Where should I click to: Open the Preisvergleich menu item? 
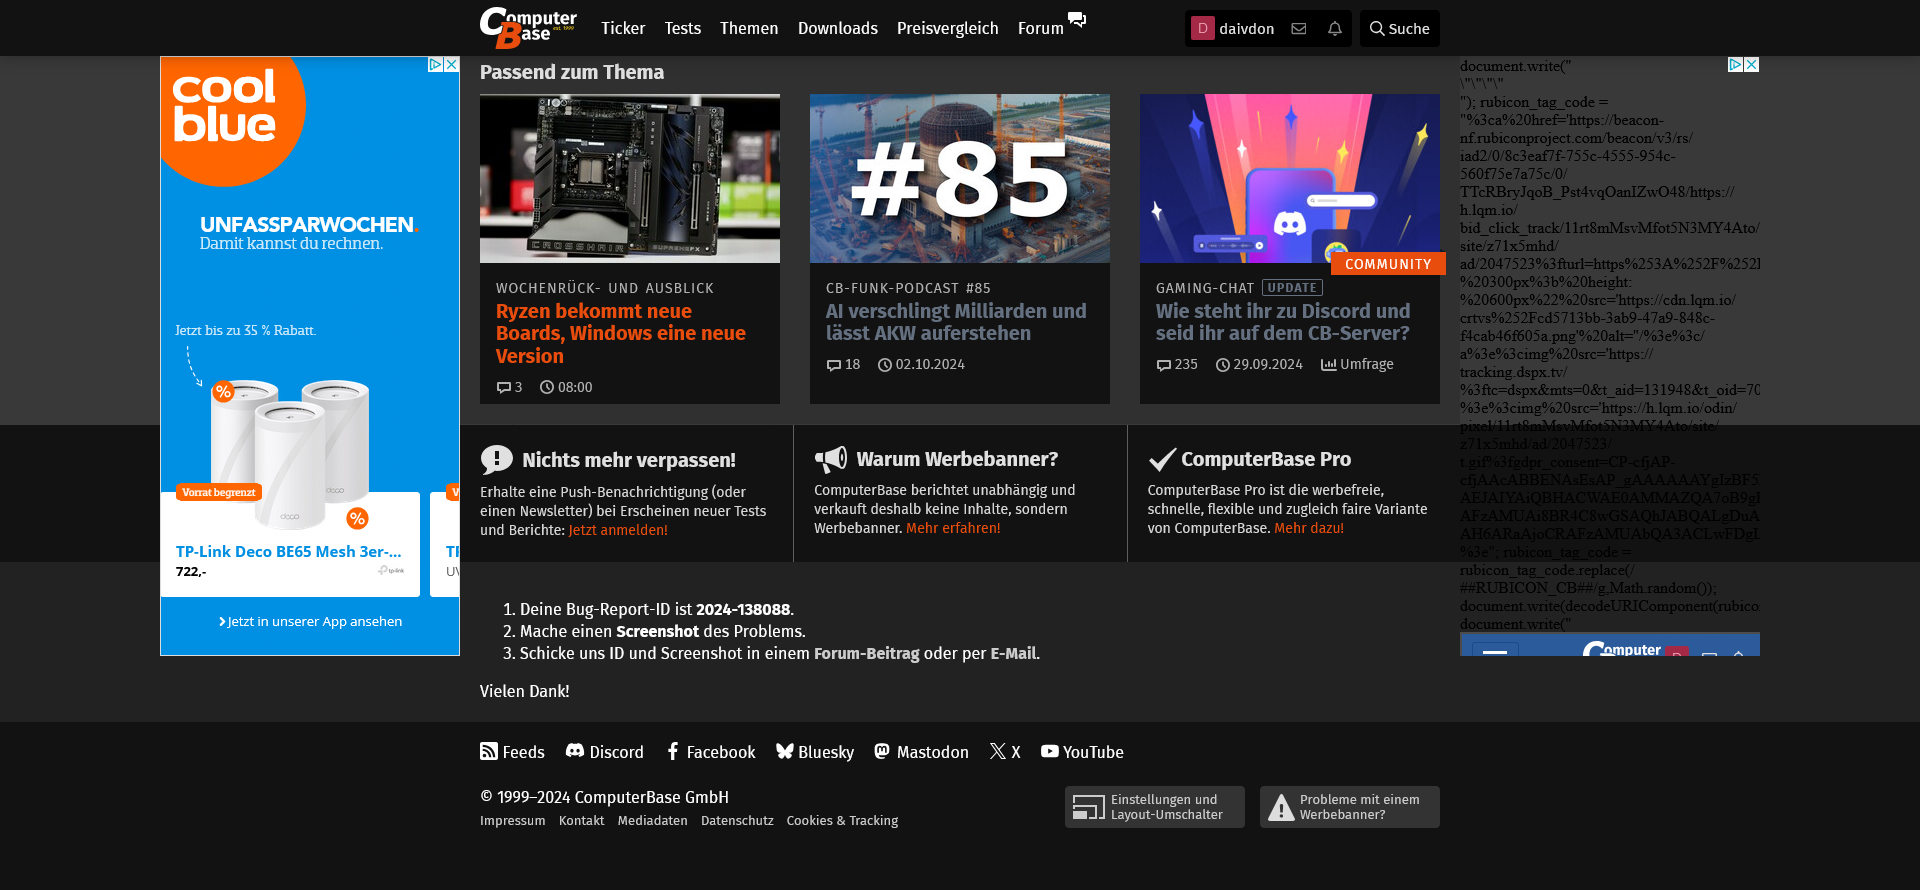[x=948, y=28]
